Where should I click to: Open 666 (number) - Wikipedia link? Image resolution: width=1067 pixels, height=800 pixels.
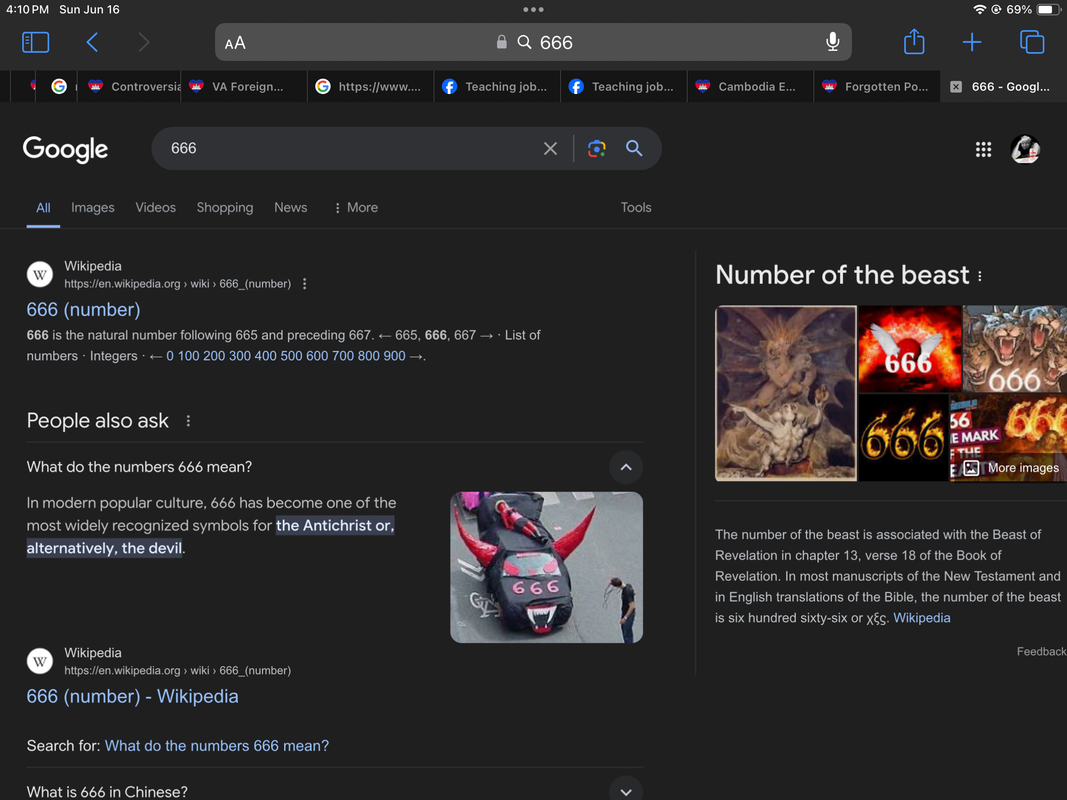[x=132, y=697]
